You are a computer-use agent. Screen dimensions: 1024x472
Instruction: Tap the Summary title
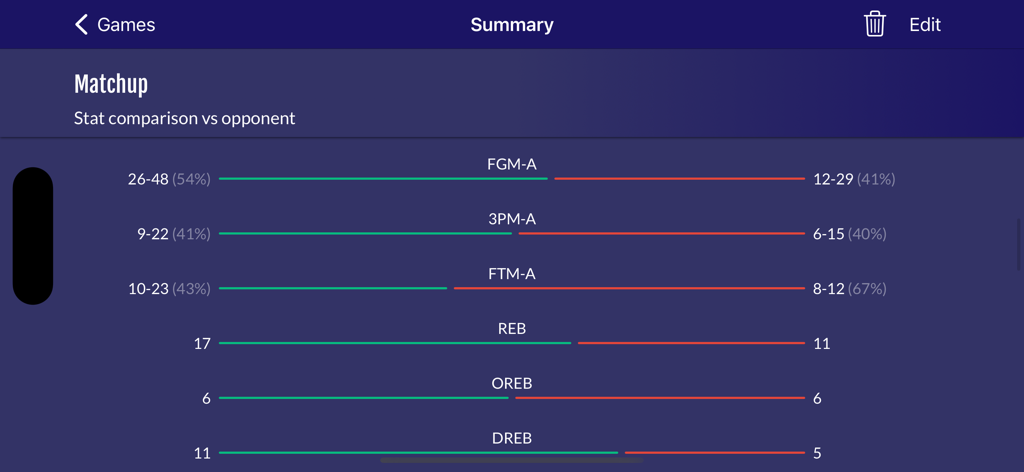click(512, 25)
